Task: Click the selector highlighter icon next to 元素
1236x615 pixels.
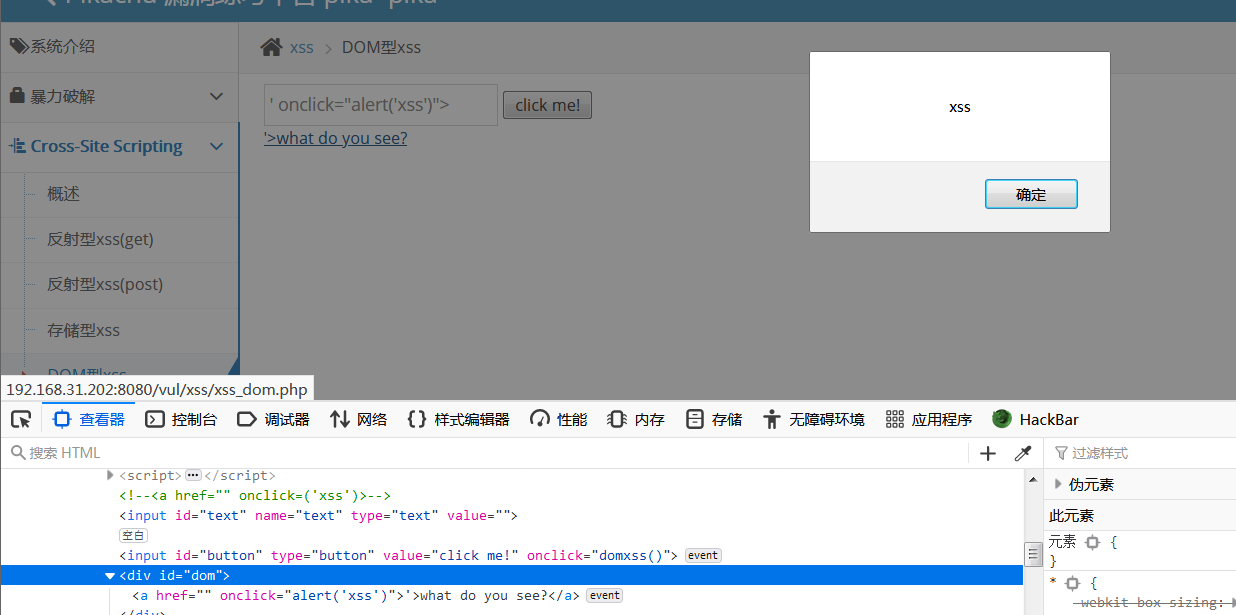Action: click(x=1092, y=542)
